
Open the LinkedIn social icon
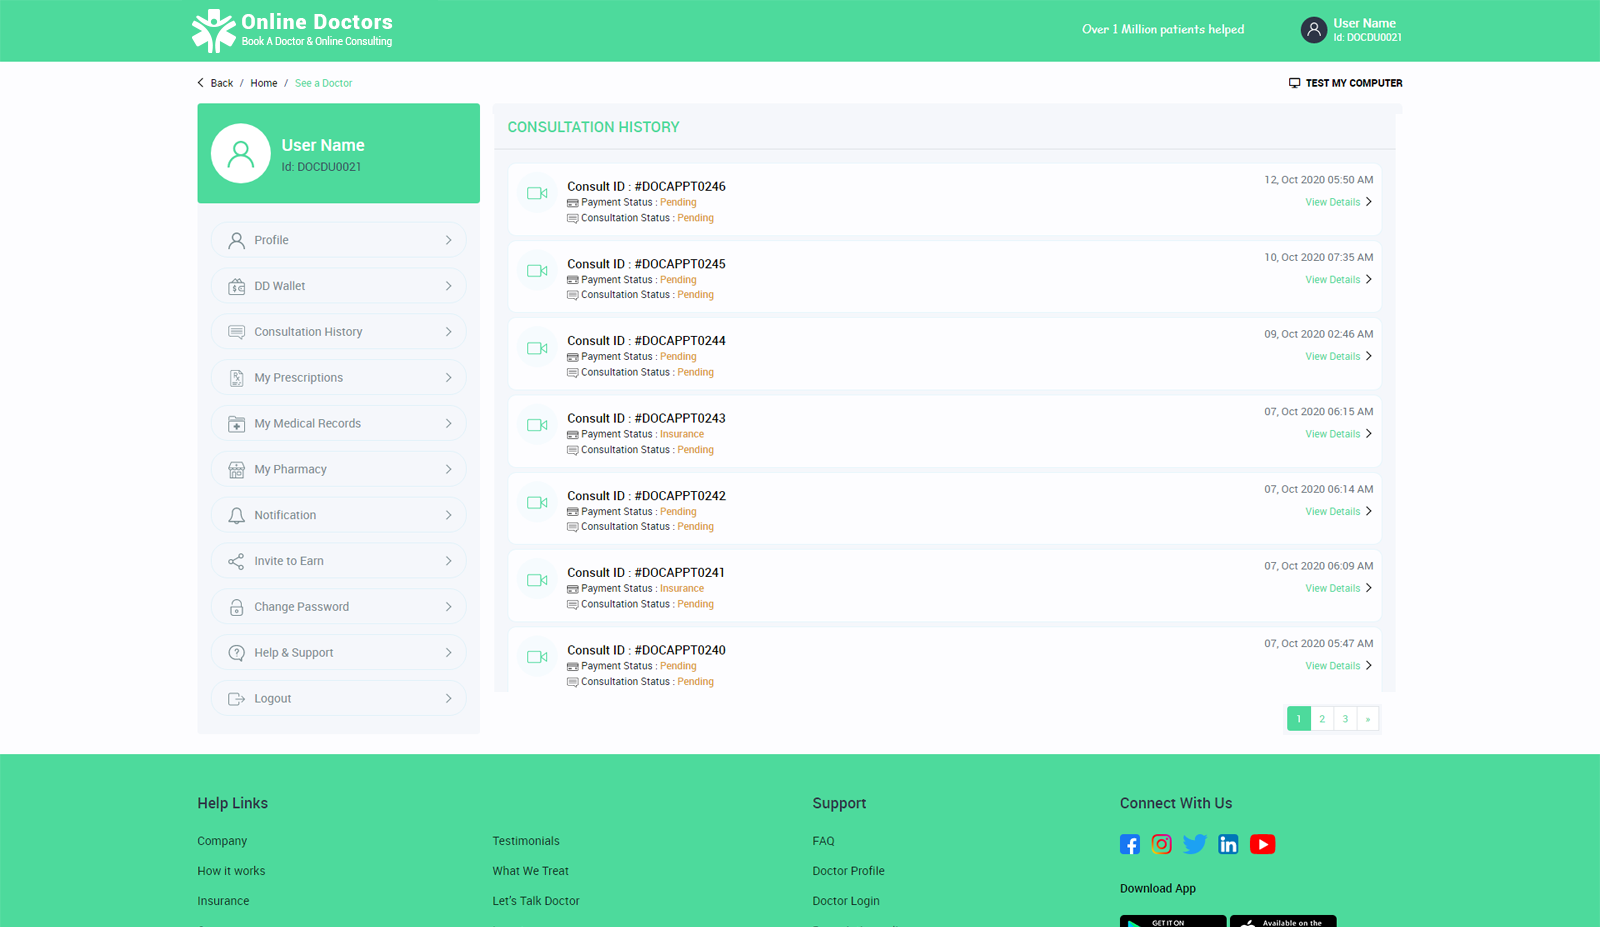(x=1228, y=844)
